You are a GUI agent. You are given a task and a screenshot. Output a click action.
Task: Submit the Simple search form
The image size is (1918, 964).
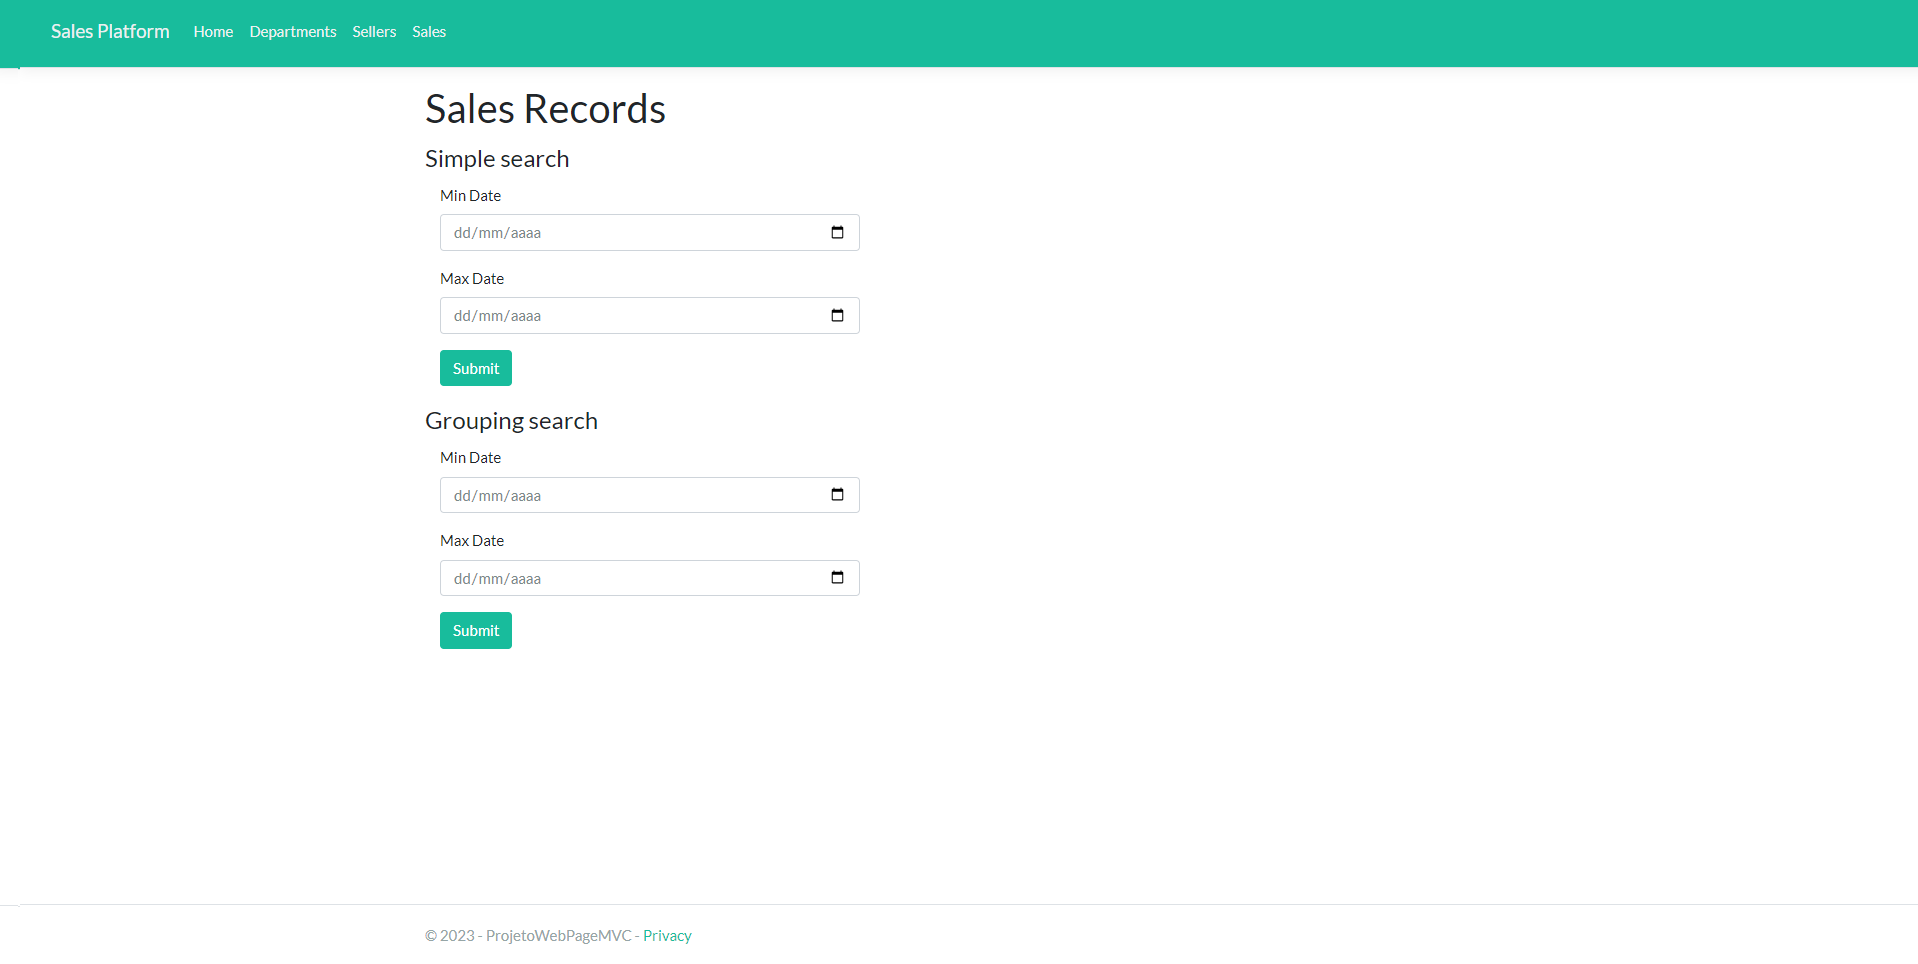[x=475, y=367]
